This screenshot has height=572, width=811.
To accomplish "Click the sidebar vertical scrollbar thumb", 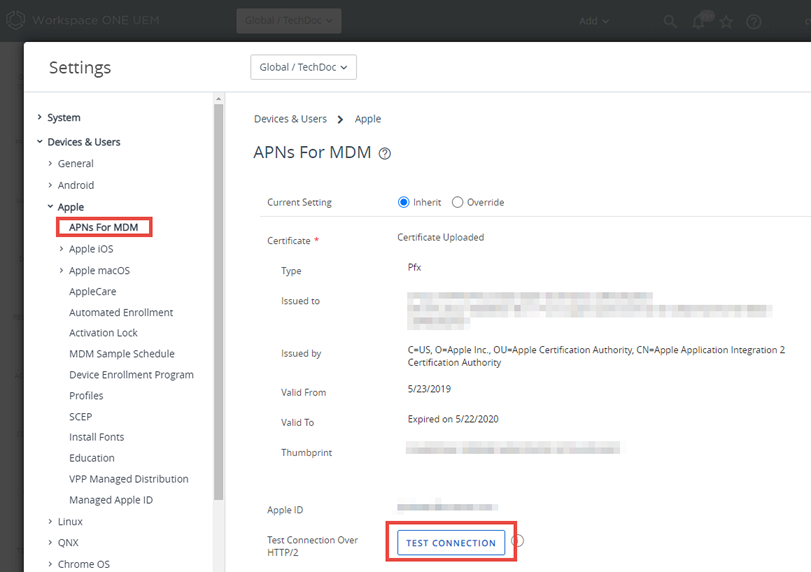I will point(218,302).
